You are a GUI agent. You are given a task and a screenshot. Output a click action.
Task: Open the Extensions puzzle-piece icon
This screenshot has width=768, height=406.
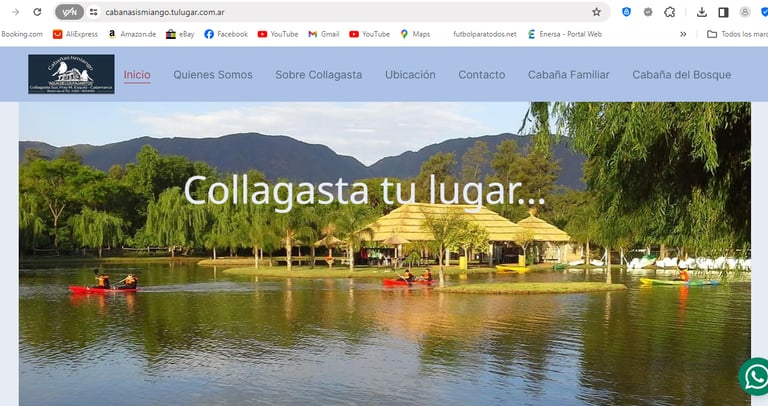point(670,12)
